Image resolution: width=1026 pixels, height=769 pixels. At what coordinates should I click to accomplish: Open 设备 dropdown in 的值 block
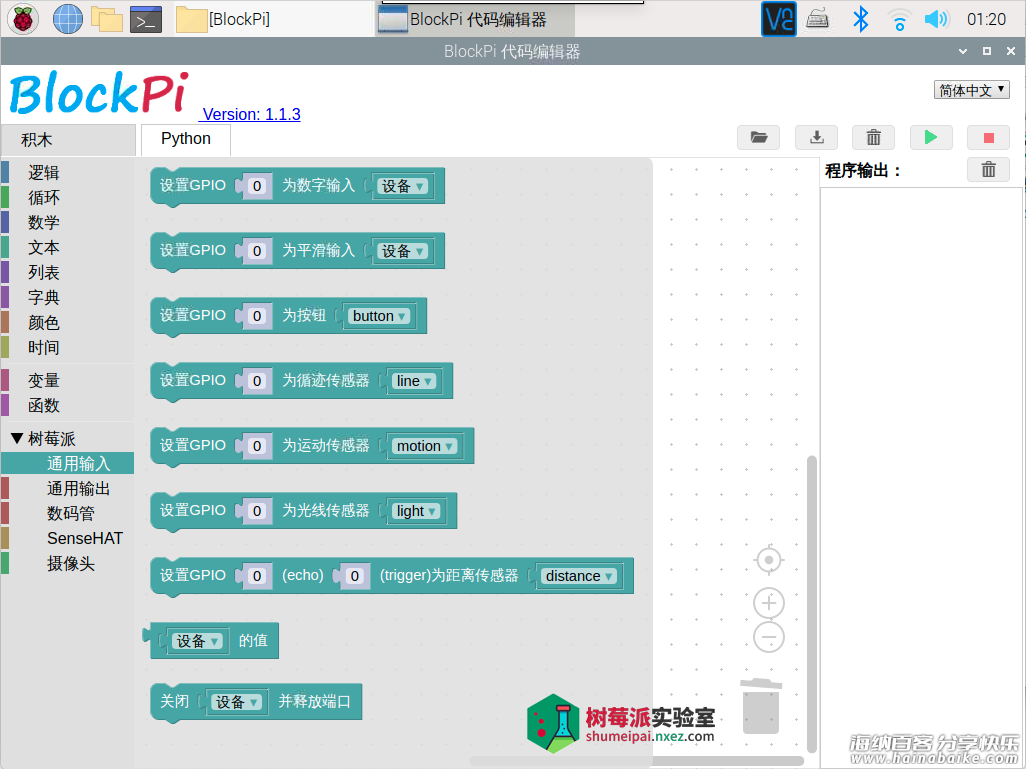tap(197, 641)
